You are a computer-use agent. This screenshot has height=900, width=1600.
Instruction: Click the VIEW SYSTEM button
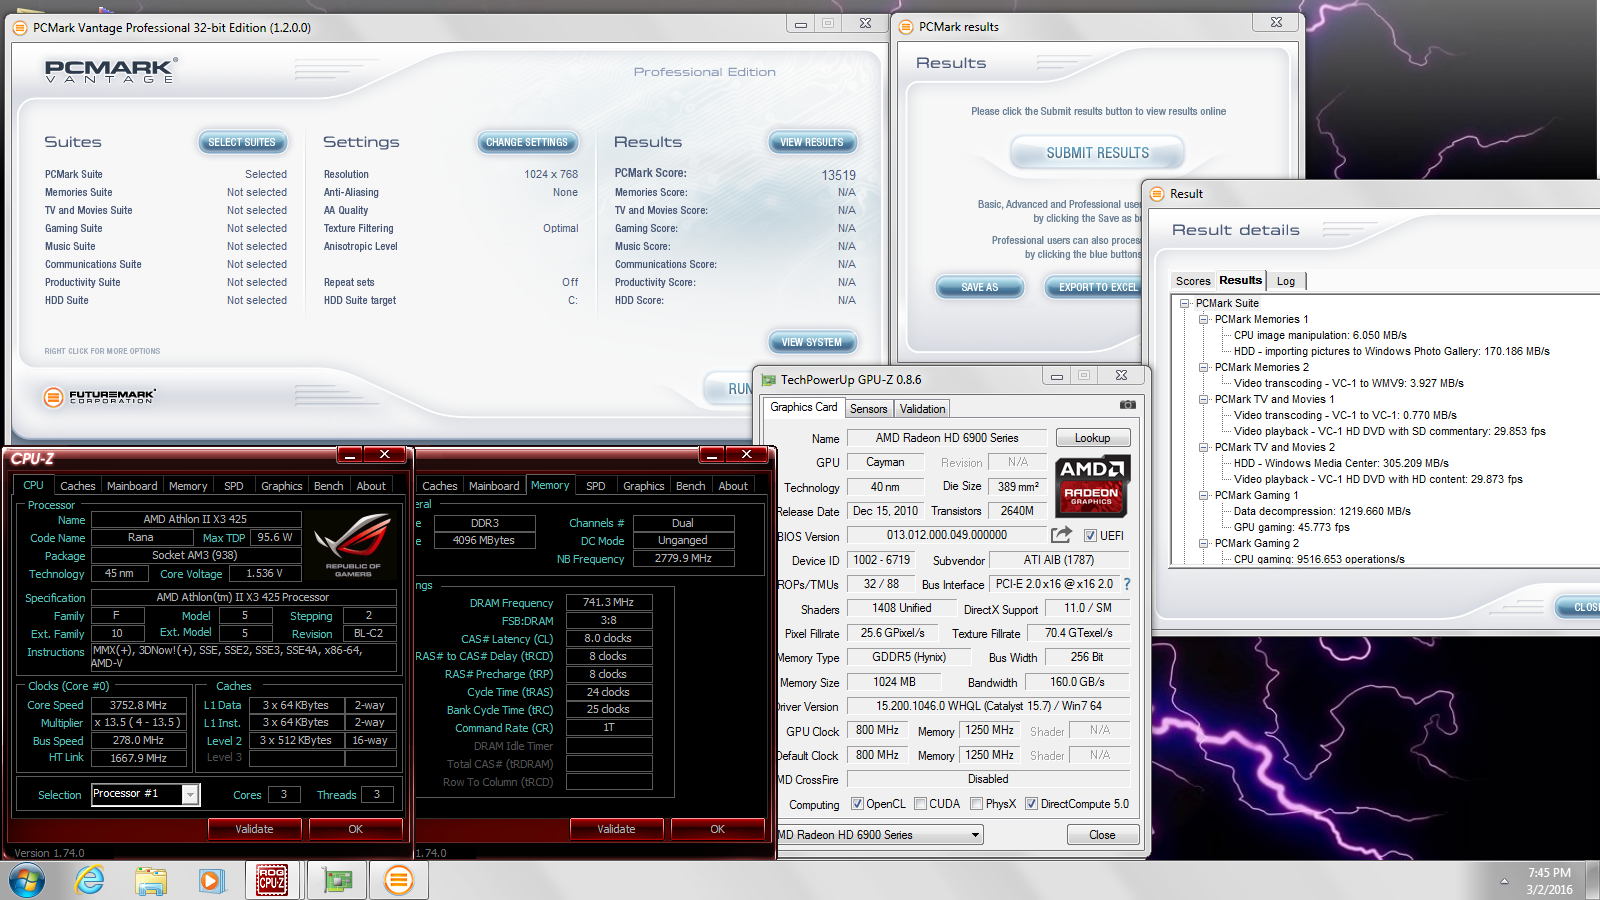click(812, 342)
